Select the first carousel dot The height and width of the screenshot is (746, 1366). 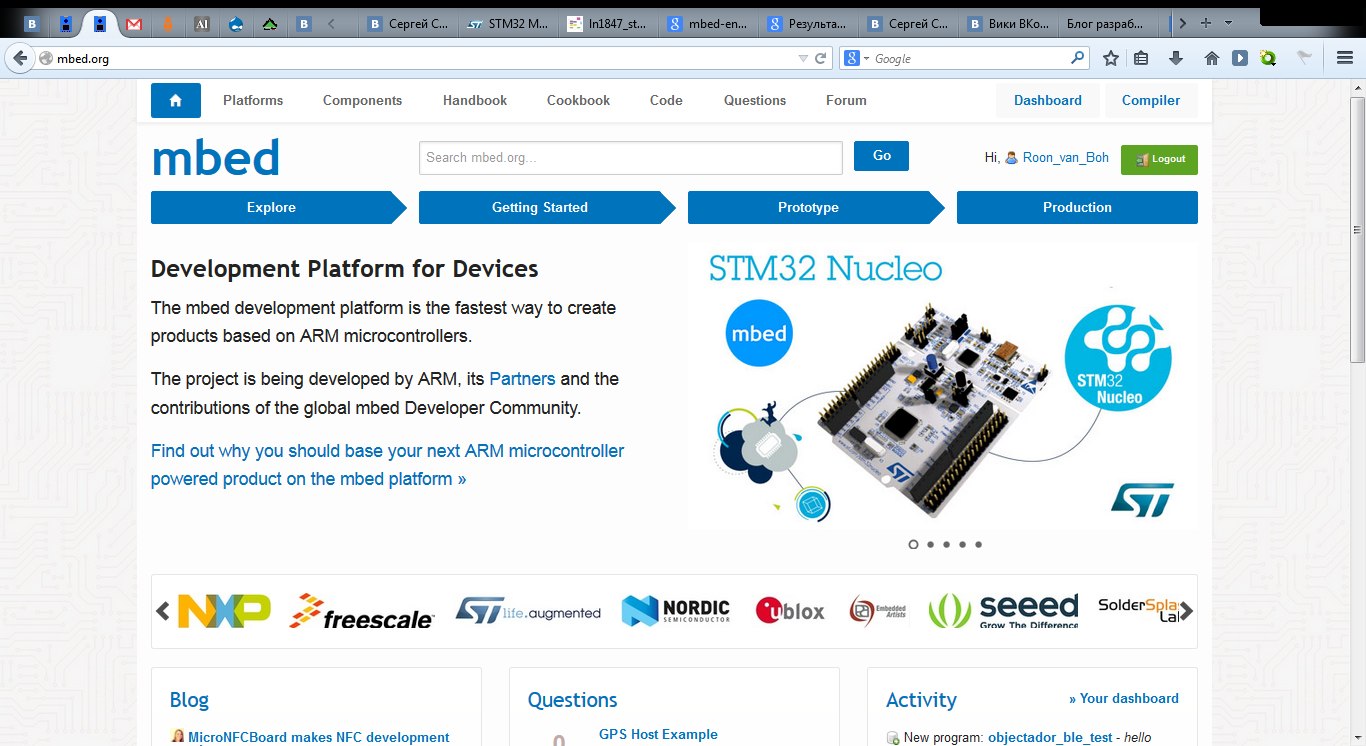(913, 544)
